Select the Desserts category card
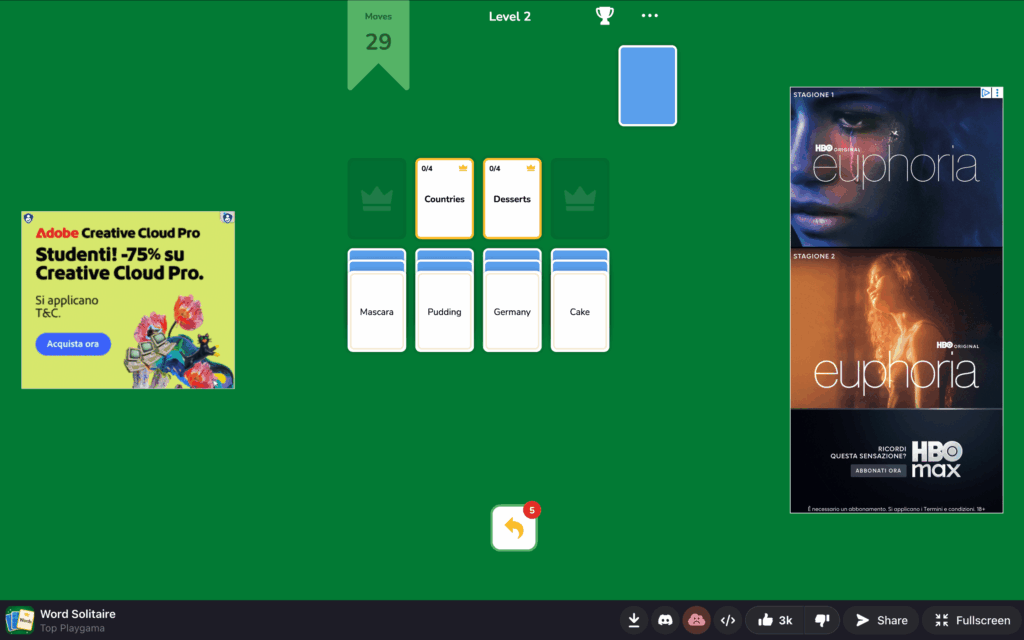The image size is (1024, 640). [x=512, y=198]
